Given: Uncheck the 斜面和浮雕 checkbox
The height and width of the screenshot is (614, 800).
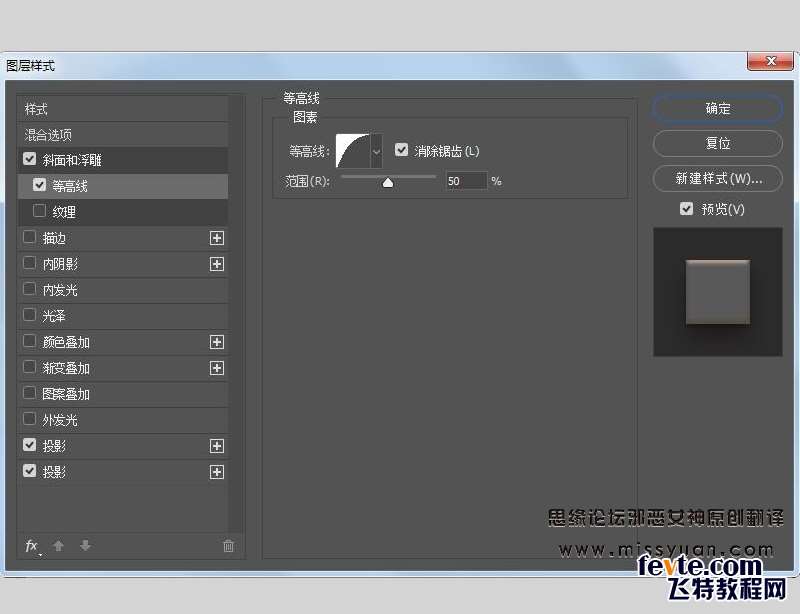Looking at the screenshot, I should [30, 159].
